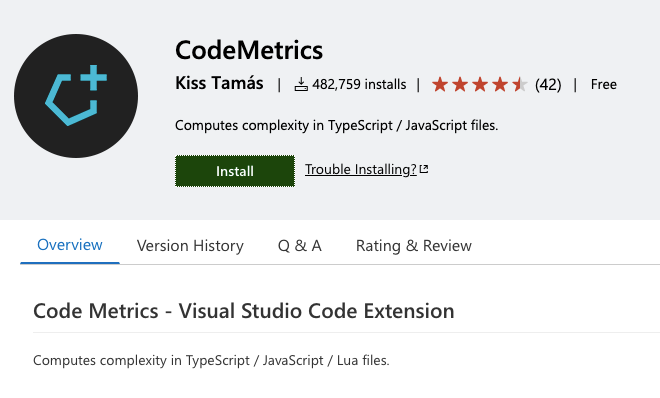
Task: Click the star rating icons
Action: point(479,85)
